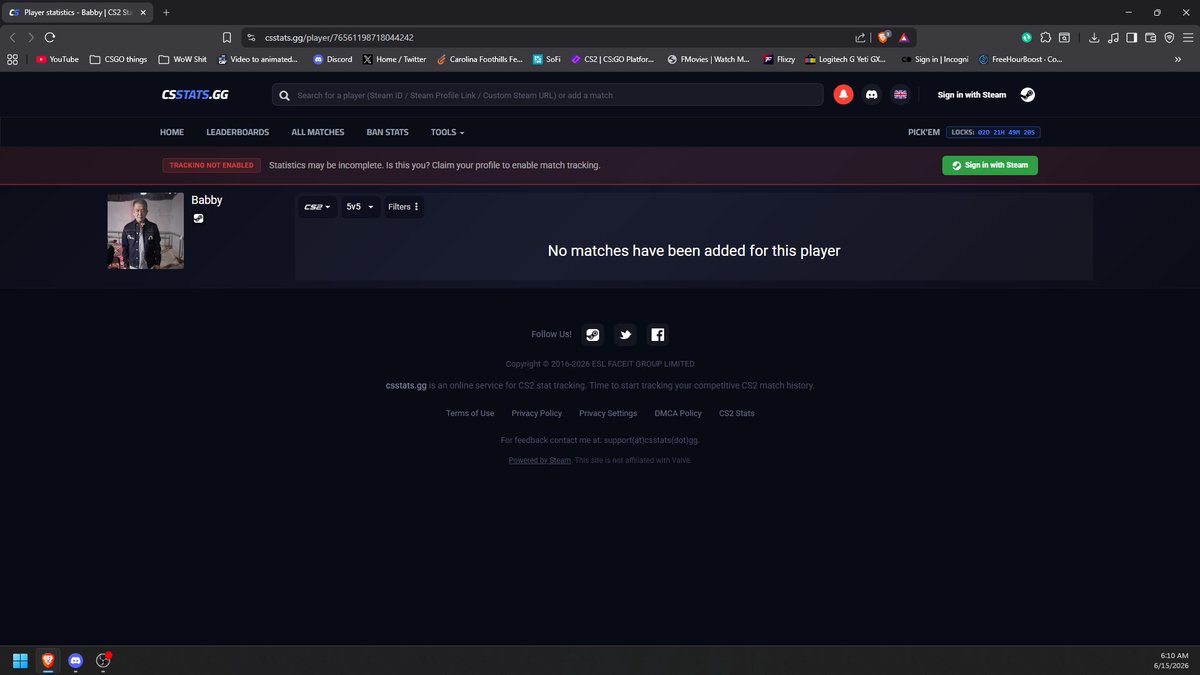Click Babby's profile avatar
Viewport: 1200px width, 675px height.
(x=146, y=231)
